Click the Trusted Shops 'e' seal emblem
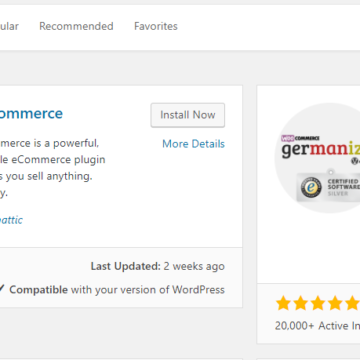360x360 pixels. tap(311, 187)
